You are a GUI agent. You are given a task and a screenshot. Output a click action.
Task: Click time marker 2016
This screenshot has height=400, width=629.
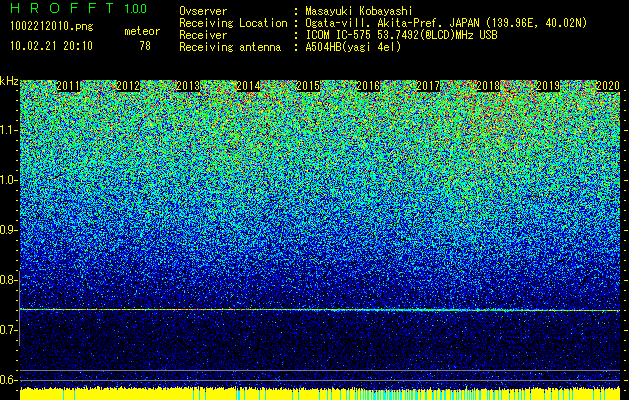(x=368, y=86)
